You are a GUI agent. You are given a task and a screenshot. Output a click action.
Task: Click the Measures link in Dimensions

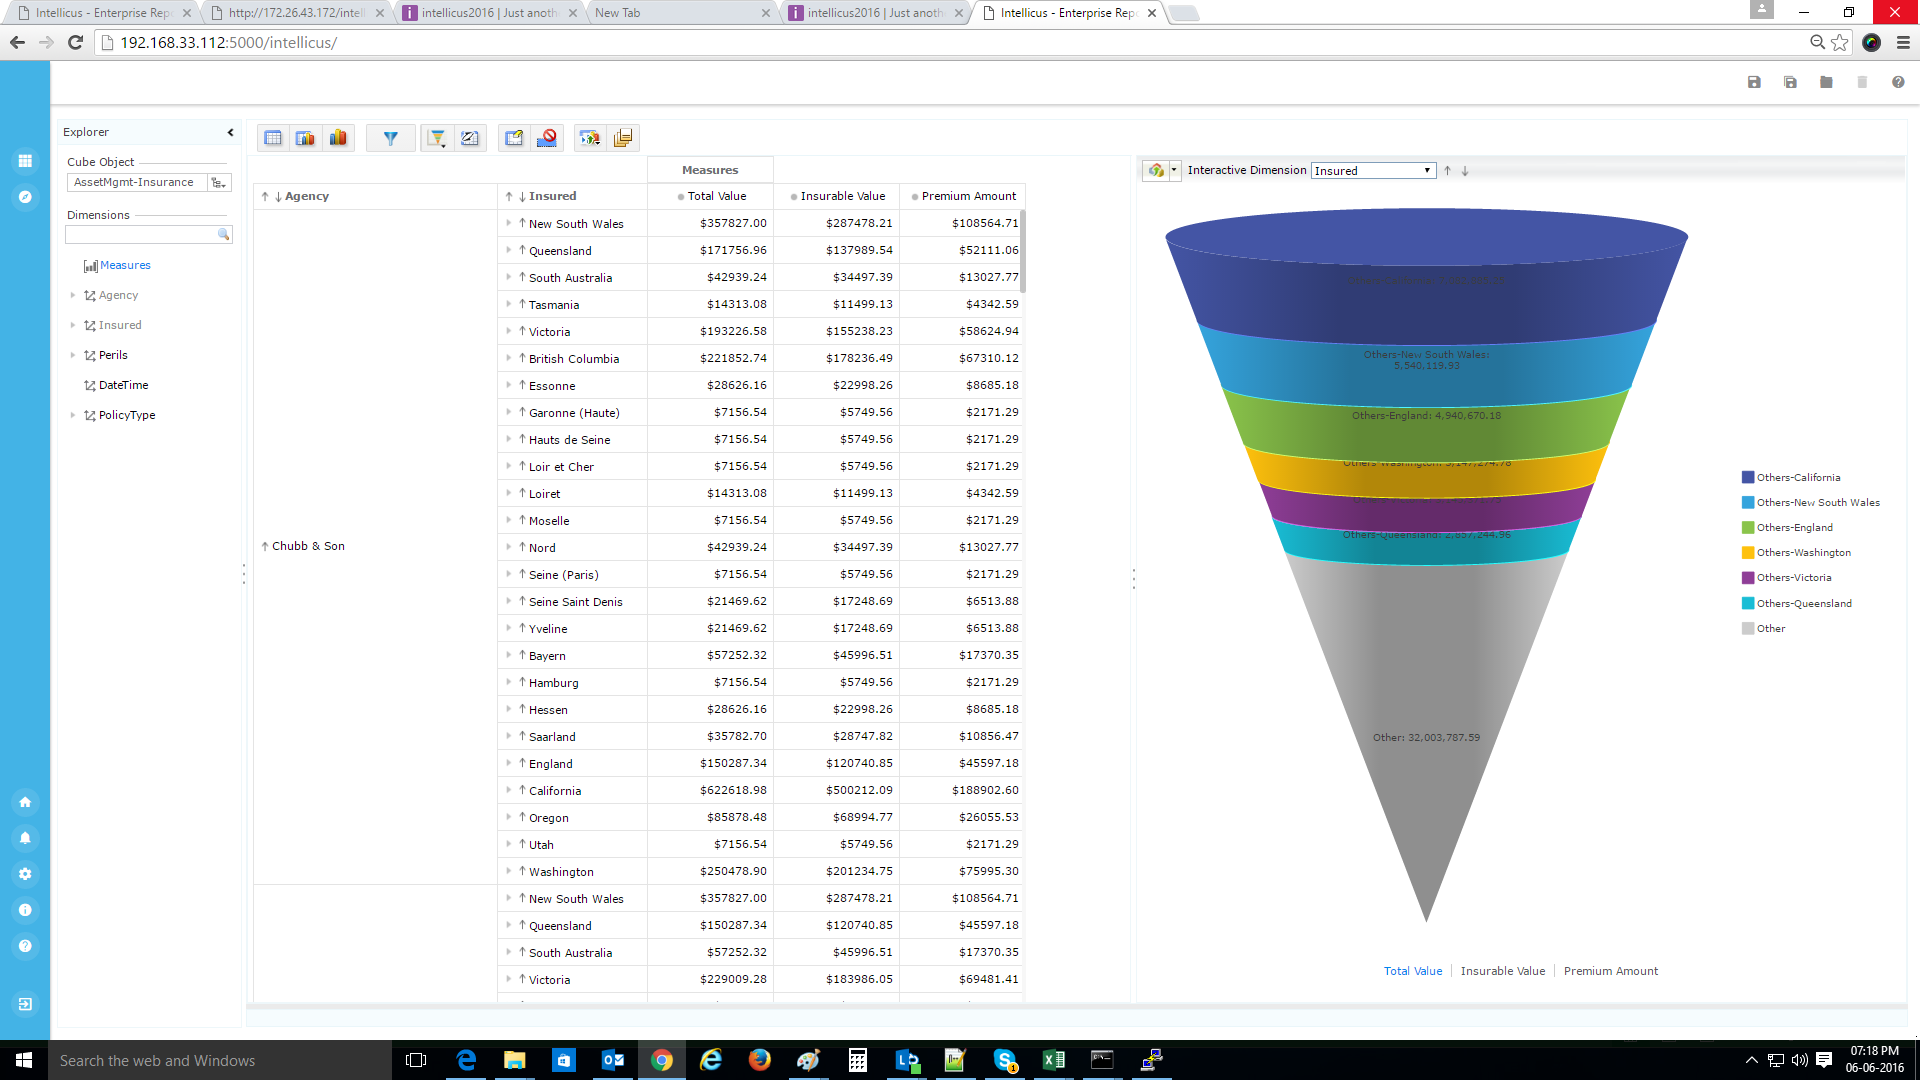[125, 265]
